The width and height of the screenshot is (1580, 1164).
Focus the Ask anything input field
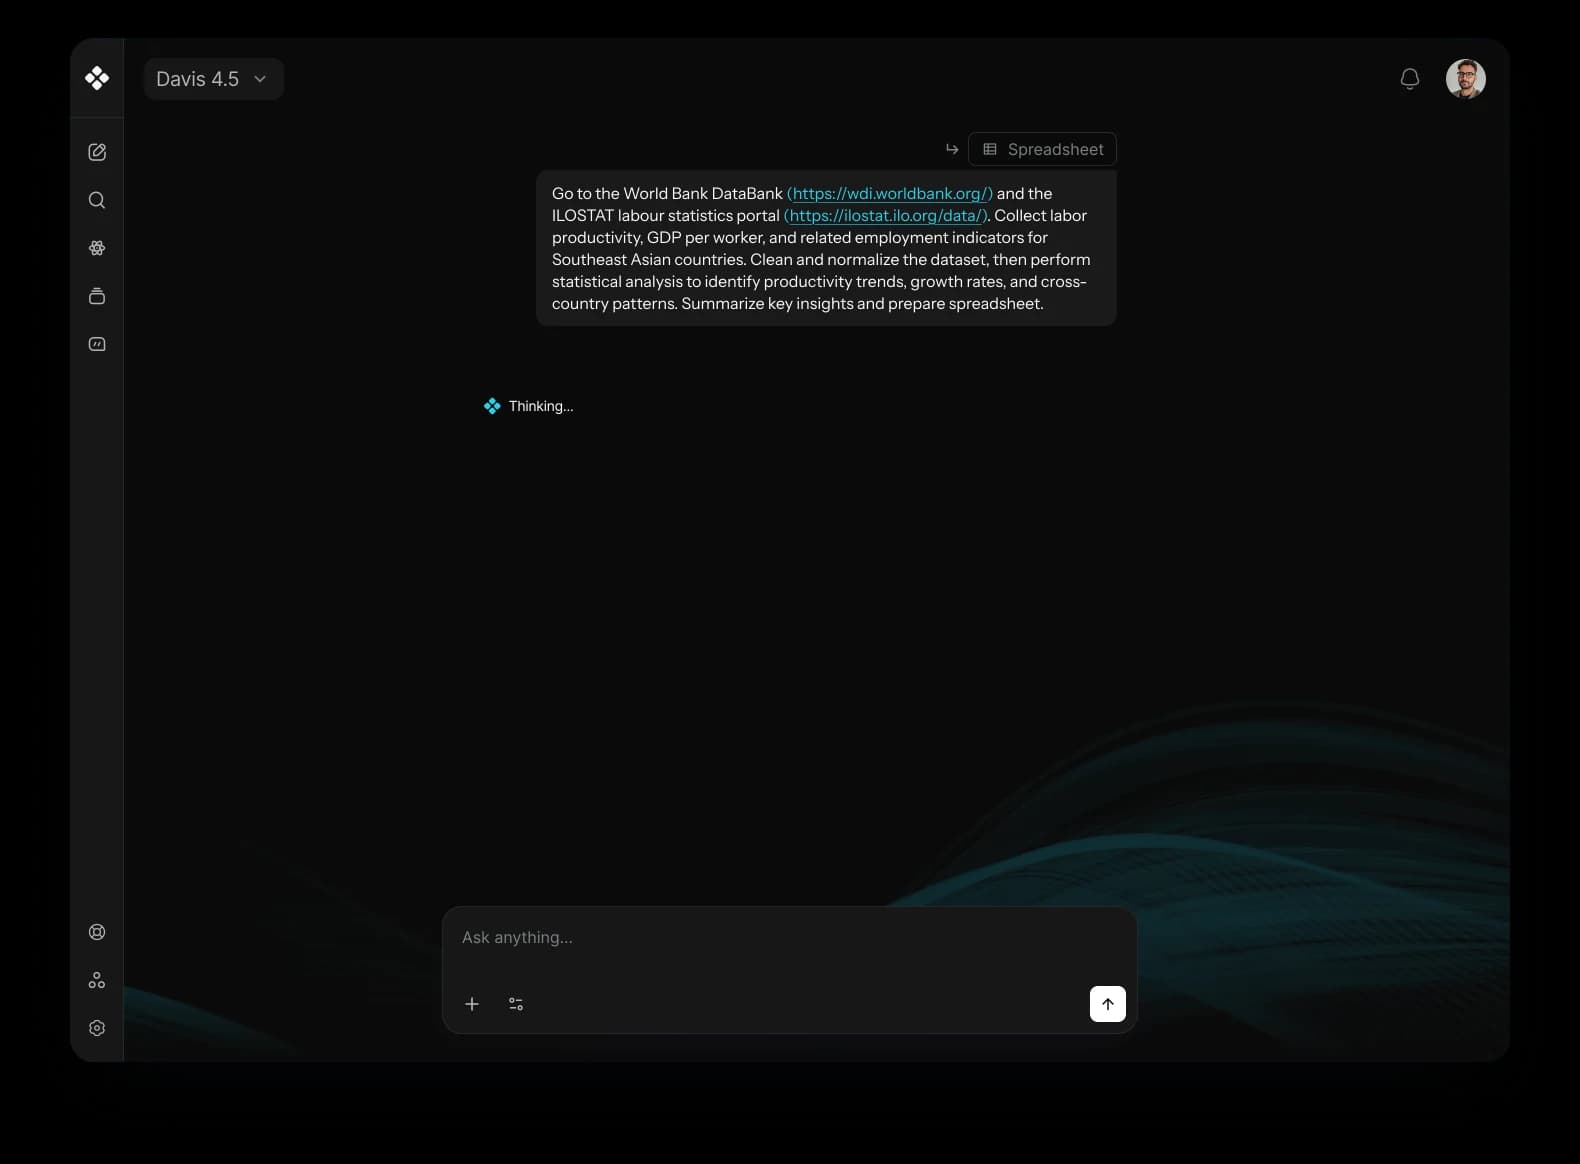pos(790,938)
